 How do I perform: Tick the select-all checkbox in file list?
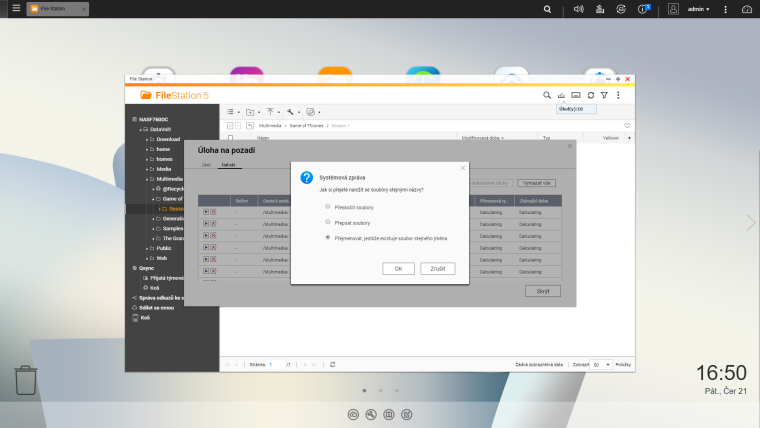[230, 138]
